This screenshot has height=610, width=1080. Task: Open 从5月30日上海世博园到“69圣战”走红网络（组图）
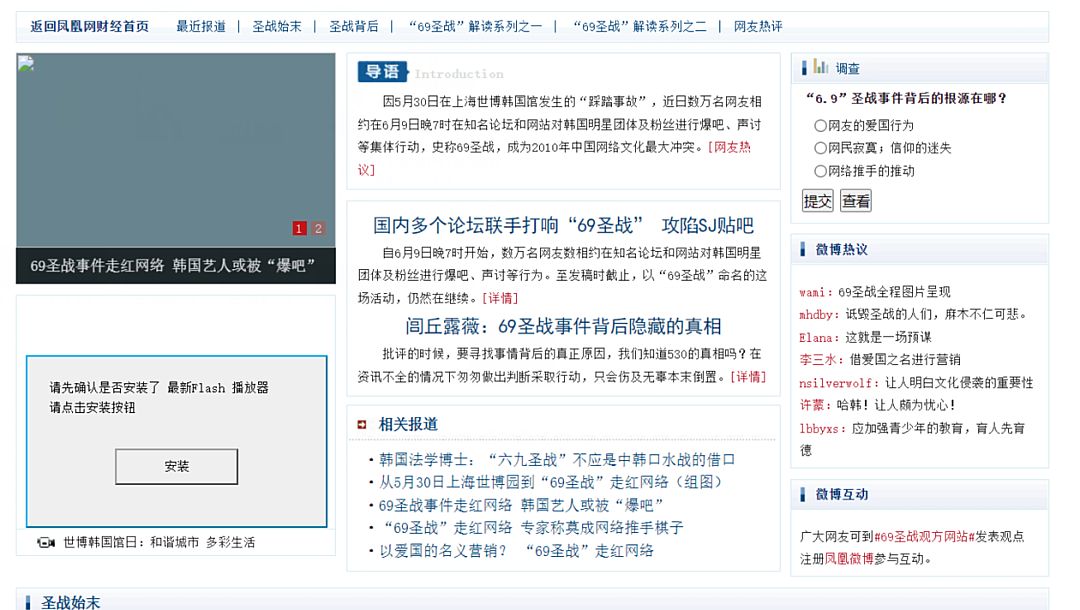pos(551,482)
